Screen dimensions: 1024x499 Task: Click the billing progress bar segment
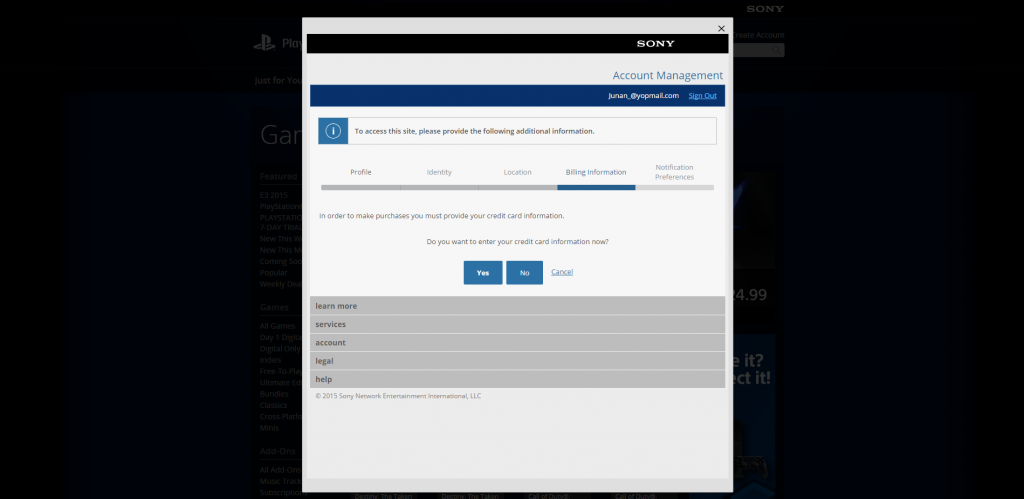click(596, 187)
